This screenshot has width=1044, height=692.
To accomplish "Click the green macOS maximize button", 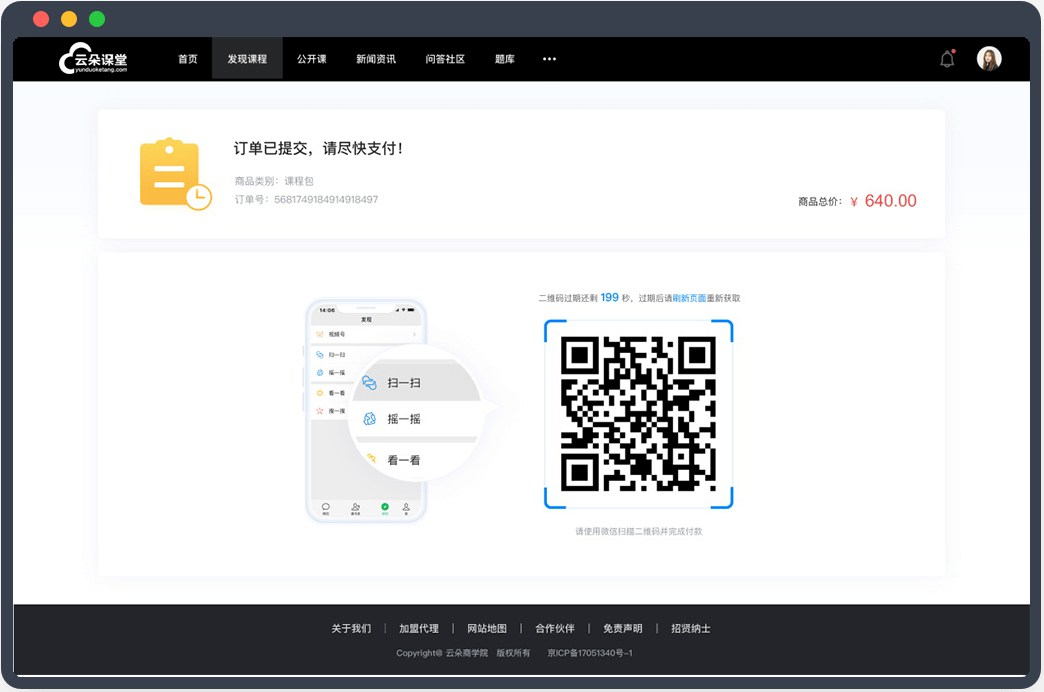I will point(97,19).
